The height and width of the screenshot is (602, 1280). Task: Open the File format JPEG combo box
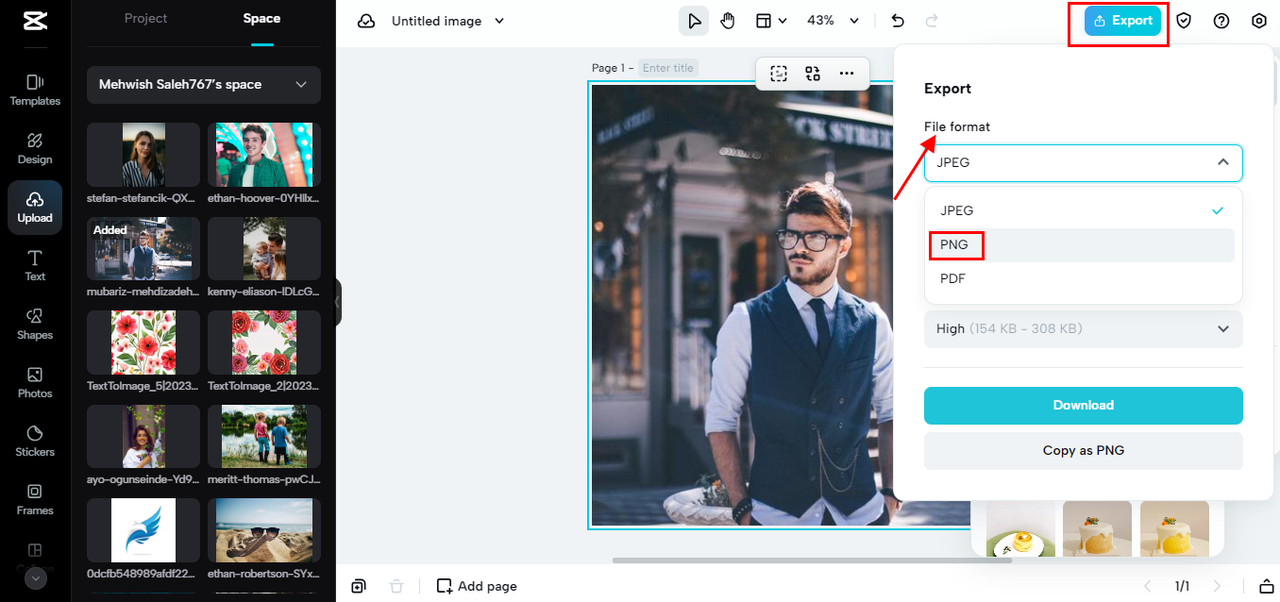(x=1083, y=163)
